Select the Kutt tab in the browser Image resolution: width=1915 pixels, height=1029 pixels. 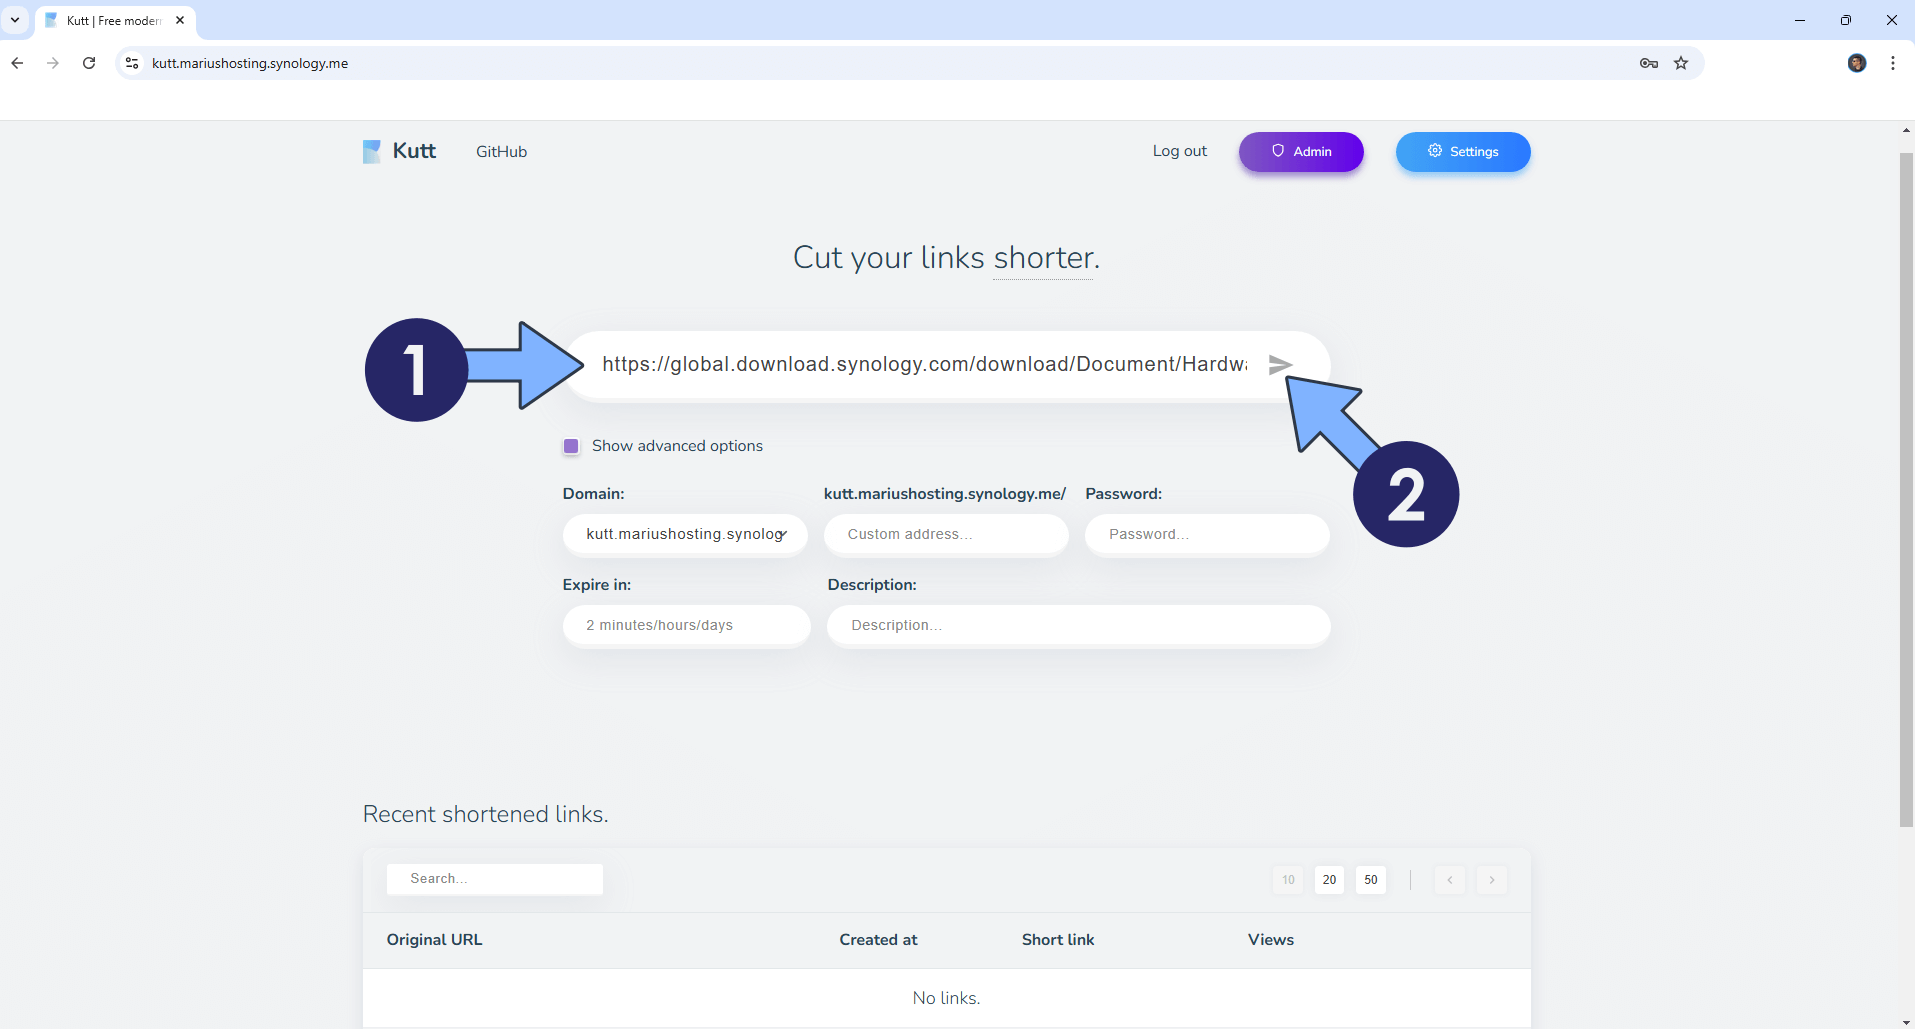click(x=115, y=20)
